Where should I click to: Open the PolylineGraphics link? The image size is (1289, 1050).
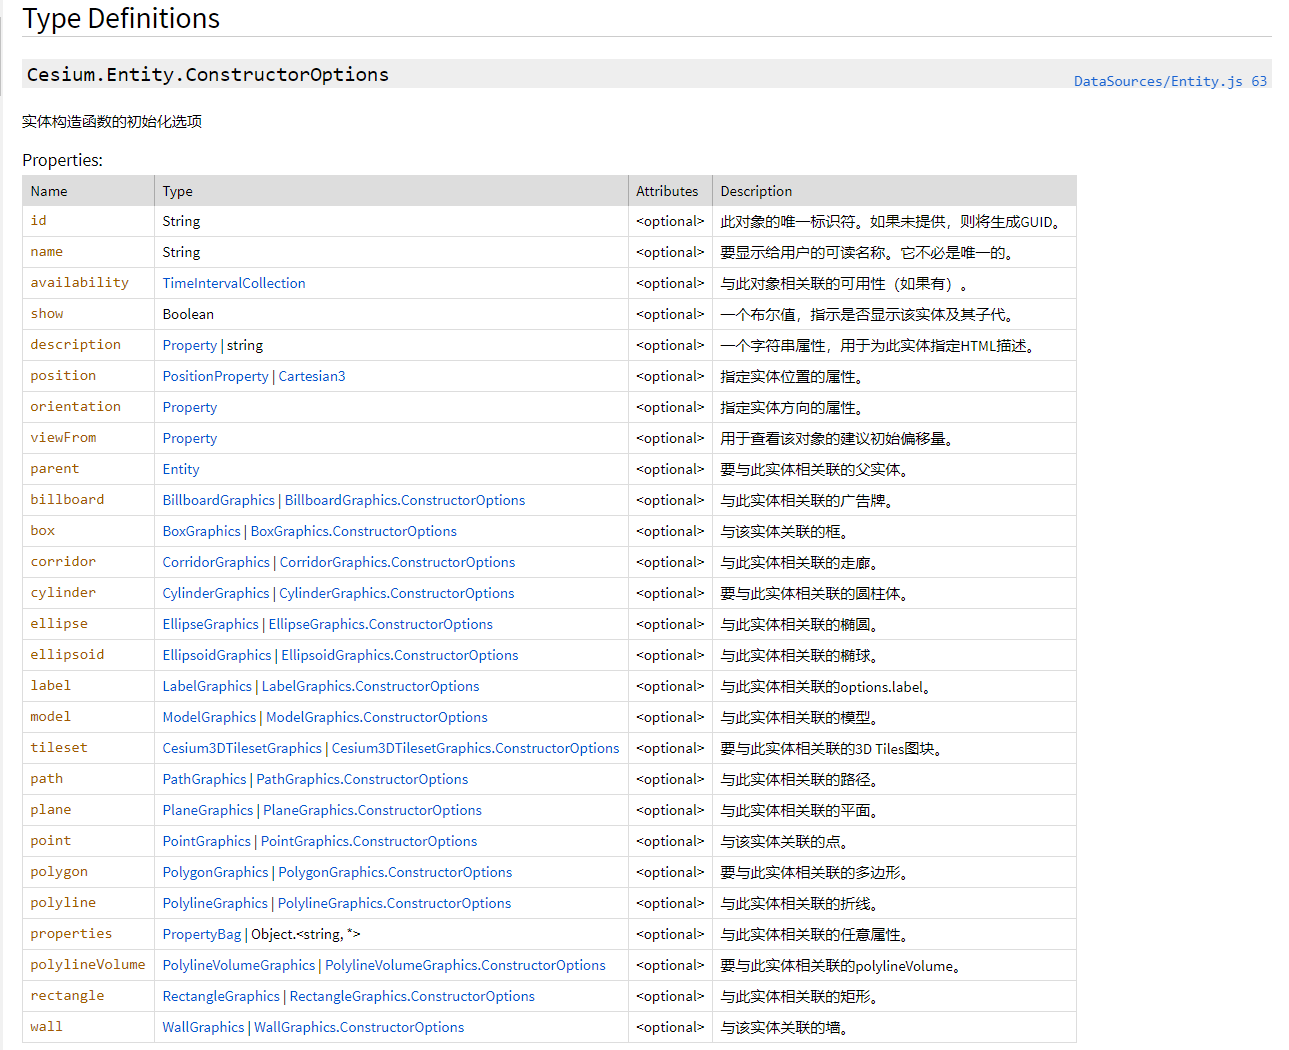(x=215, y=903)
